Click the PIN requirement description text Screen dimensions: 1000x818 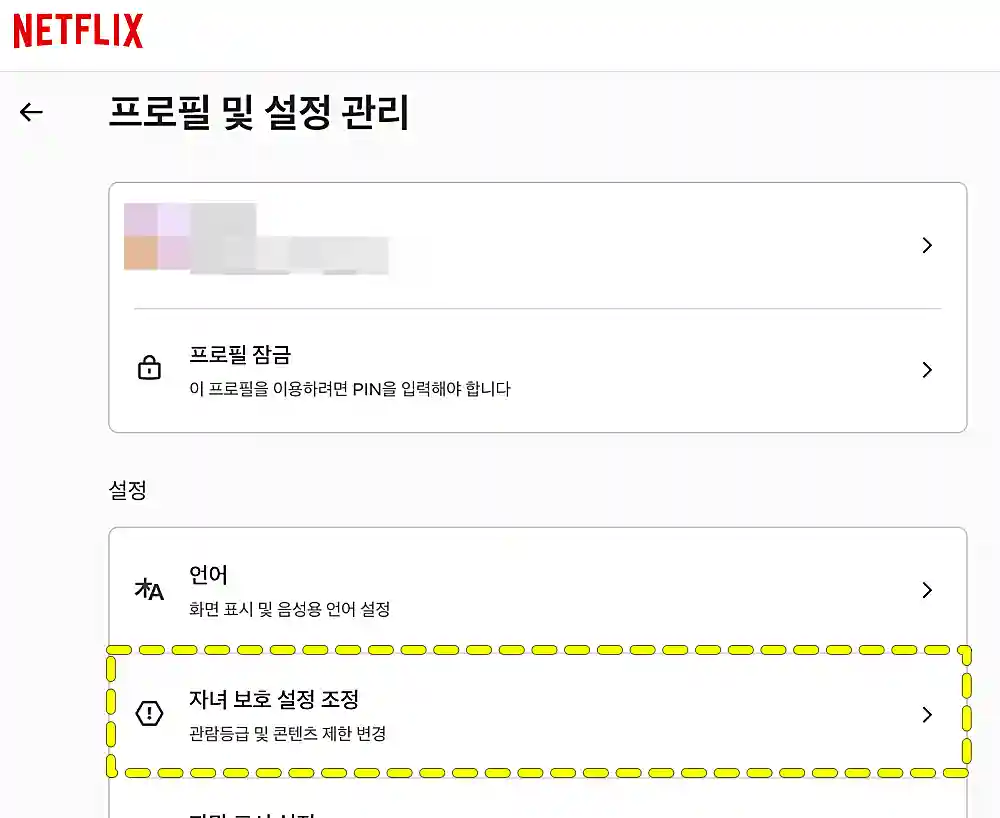click(x=346, y=390)
